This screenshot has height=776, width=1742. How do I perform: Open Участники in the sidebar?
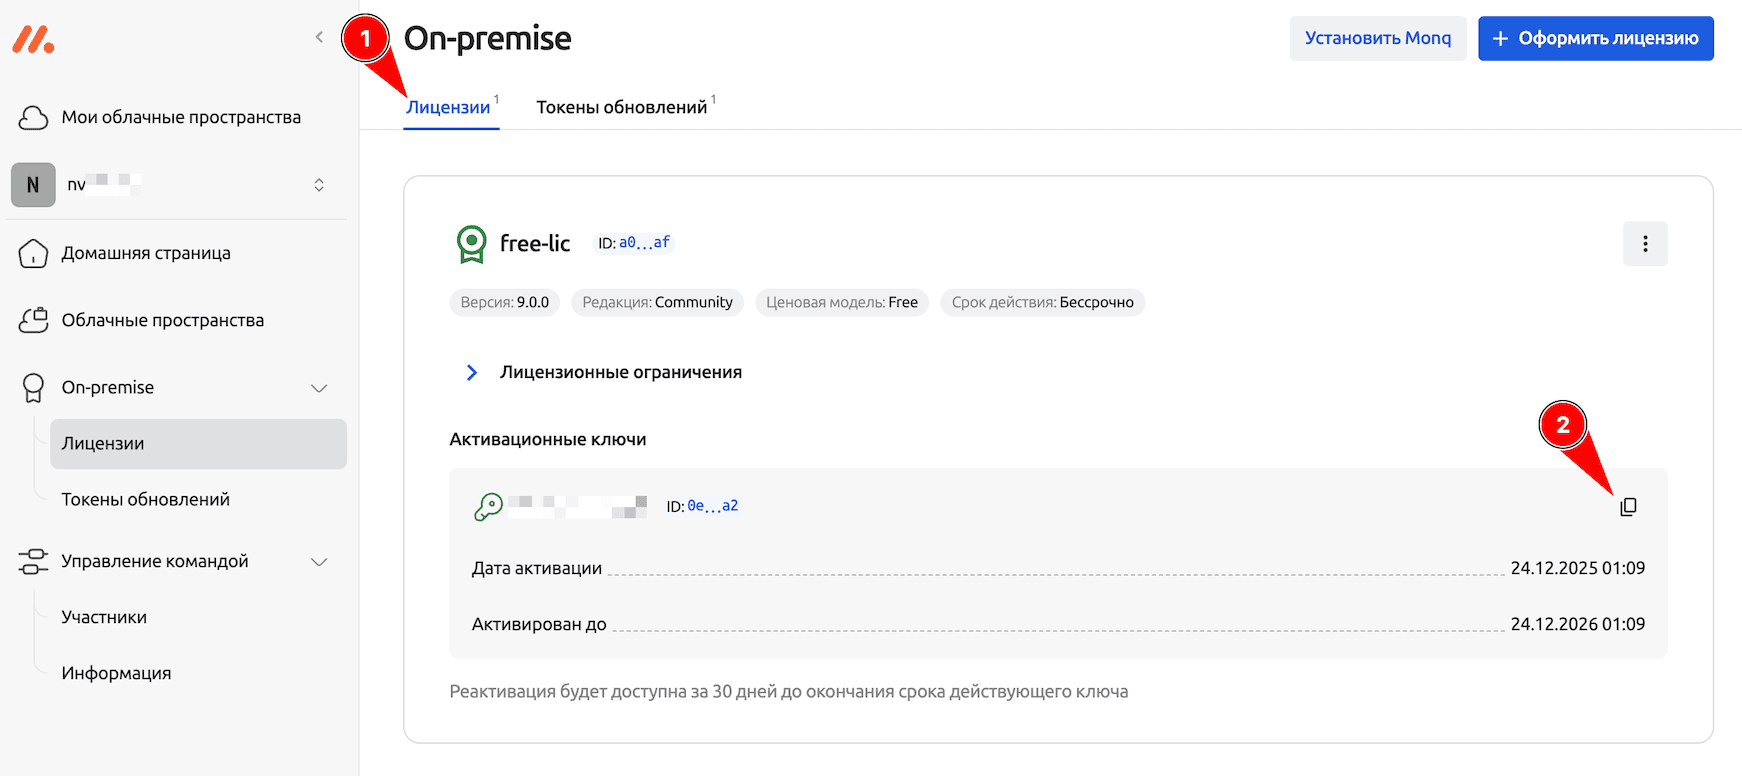pos(104,618)
